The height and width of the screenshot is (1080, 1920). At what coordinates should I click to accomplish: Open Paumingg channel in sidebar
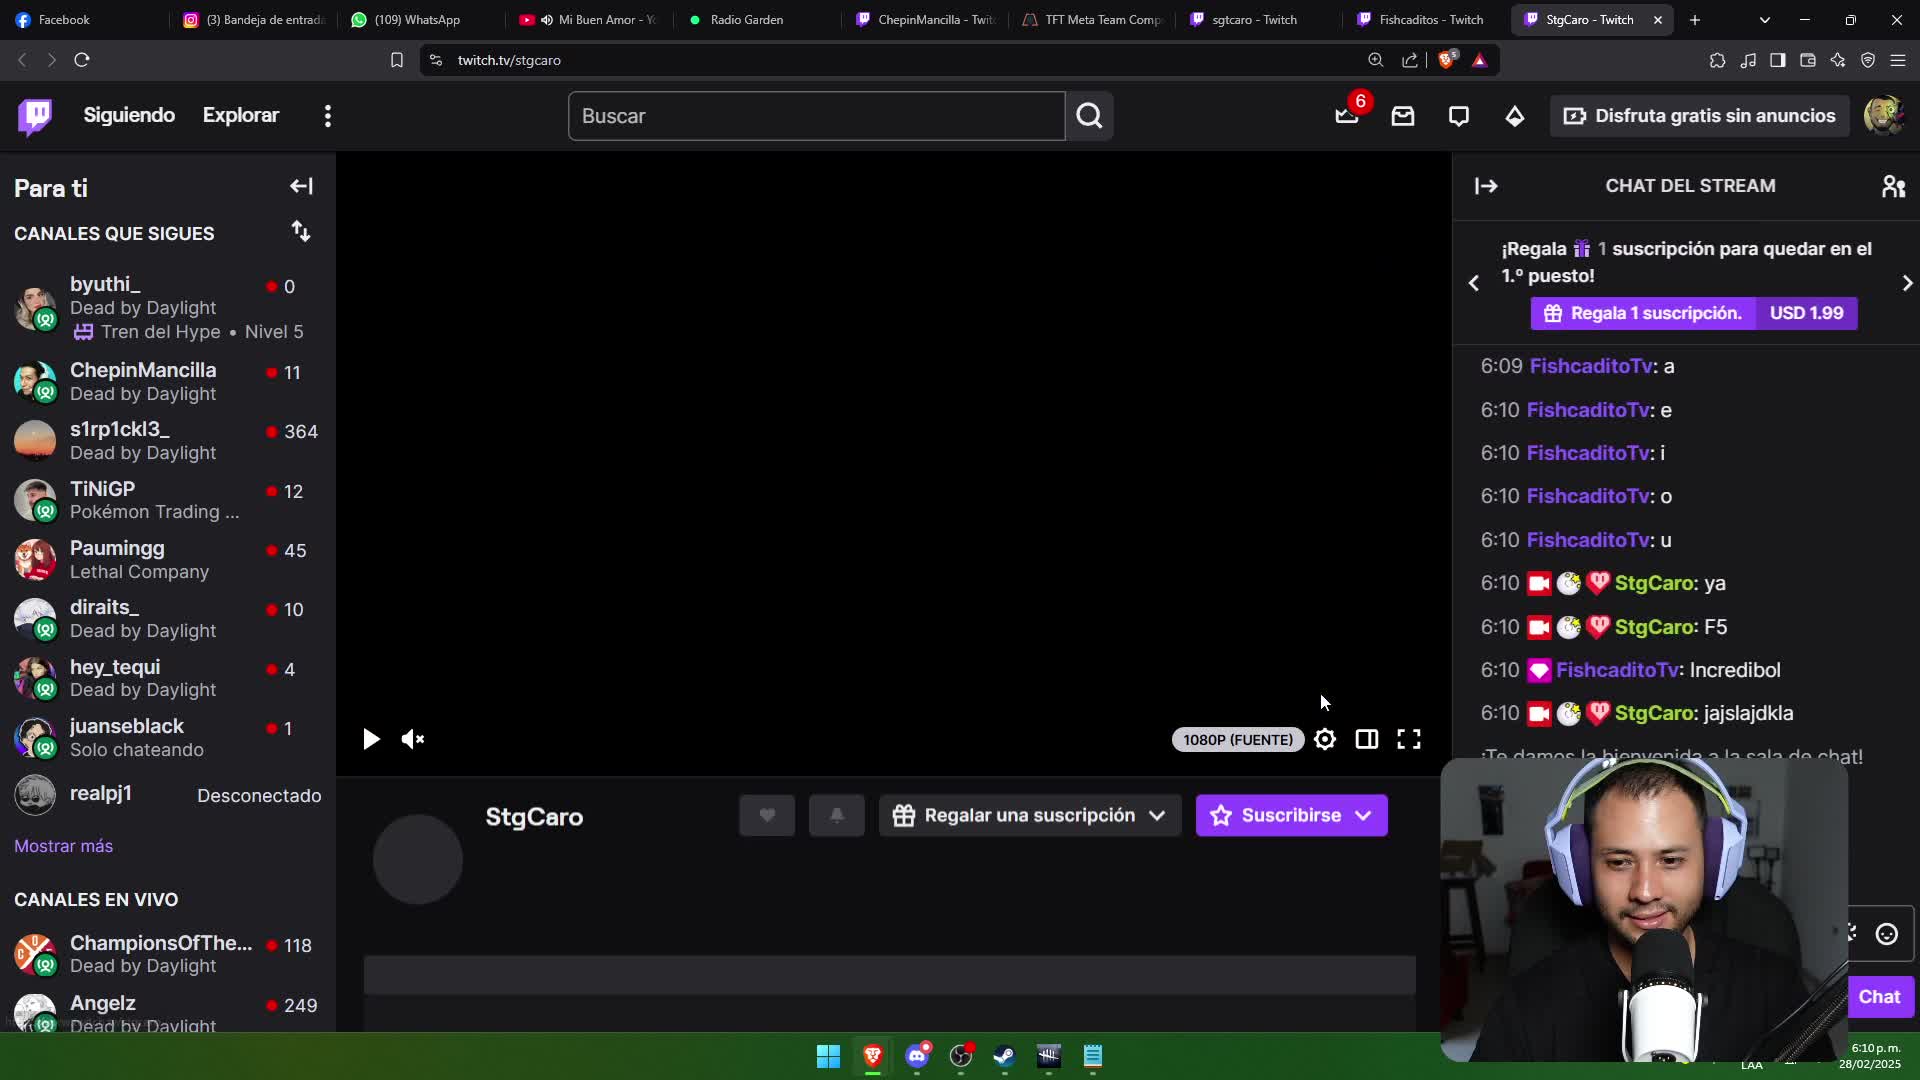tap(168, 559)
